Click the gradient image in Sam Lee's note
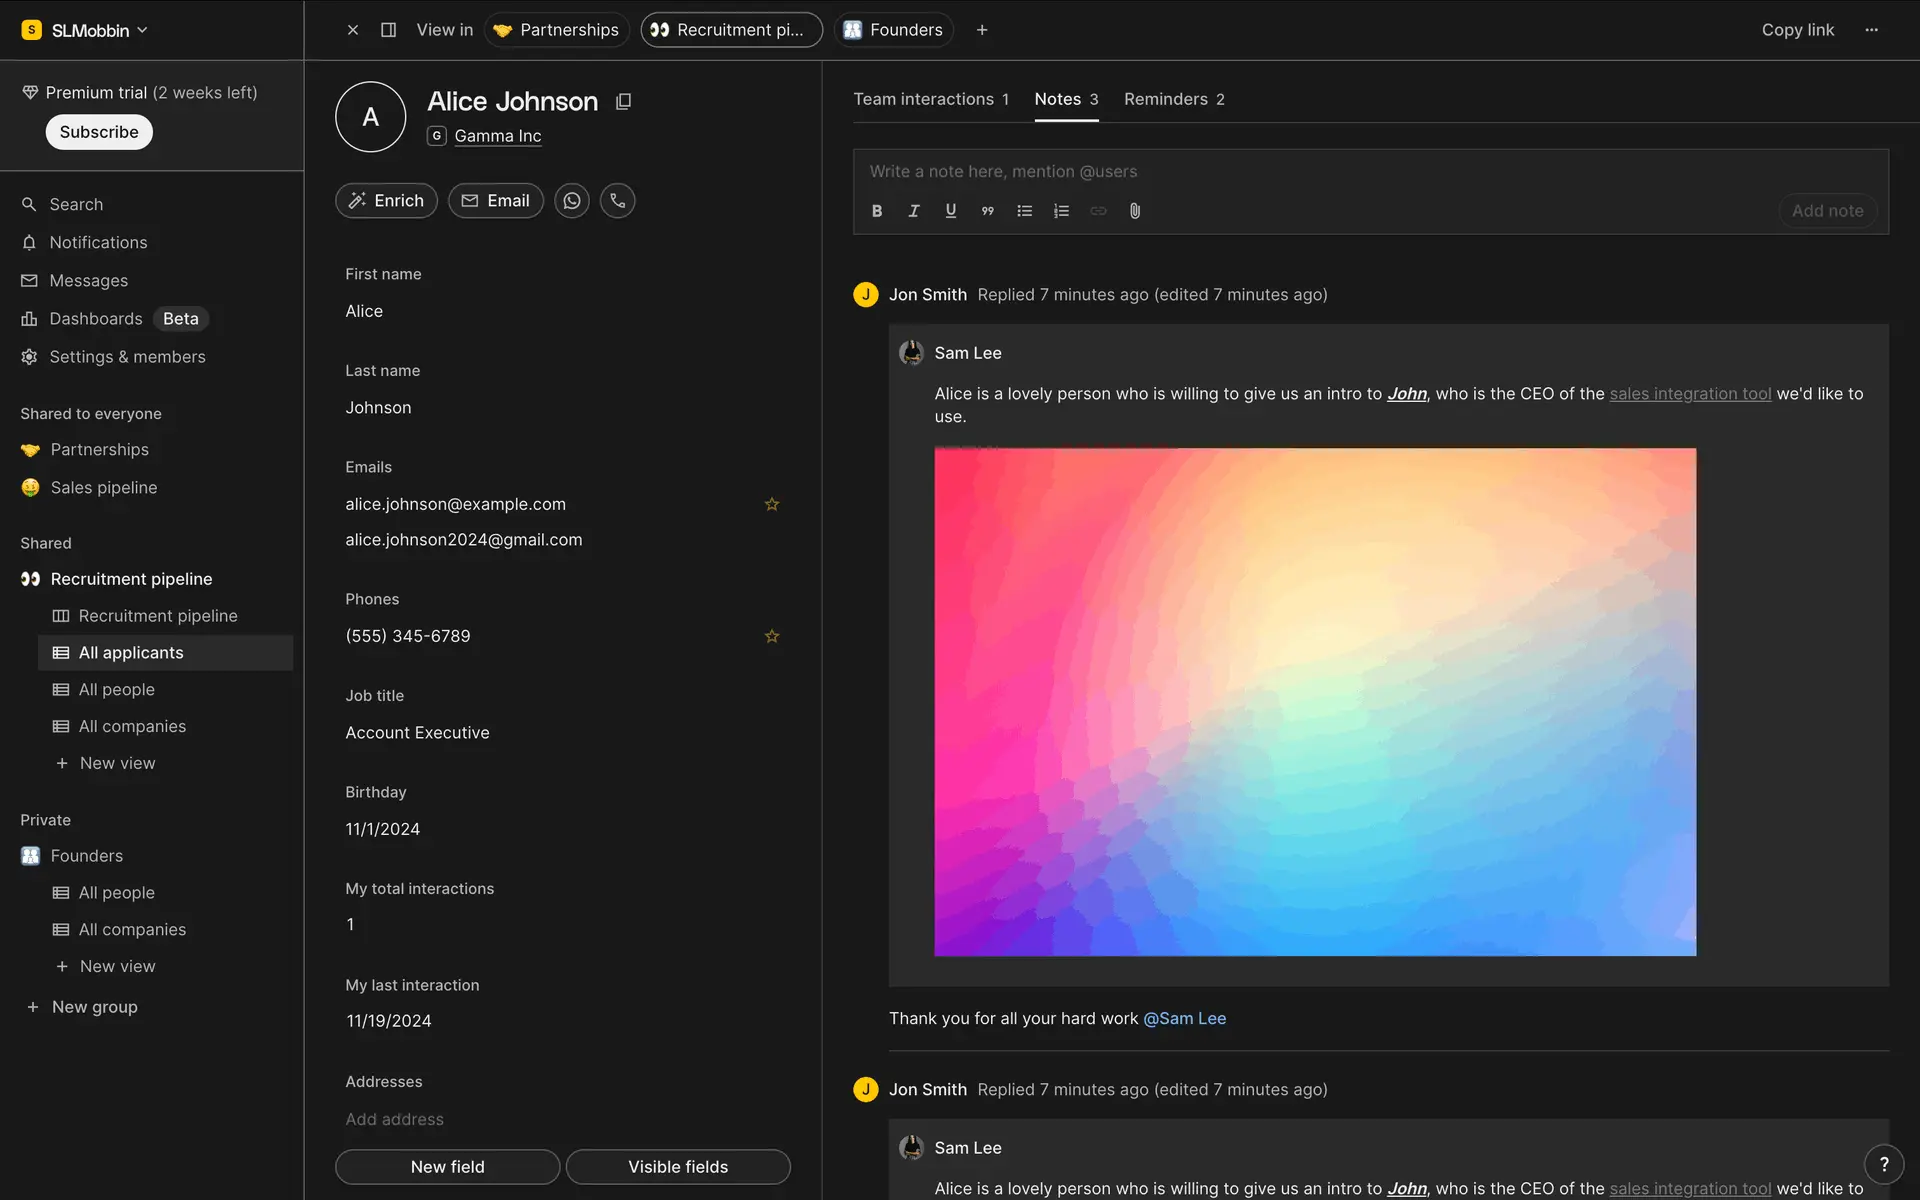 coord(1315,702)
